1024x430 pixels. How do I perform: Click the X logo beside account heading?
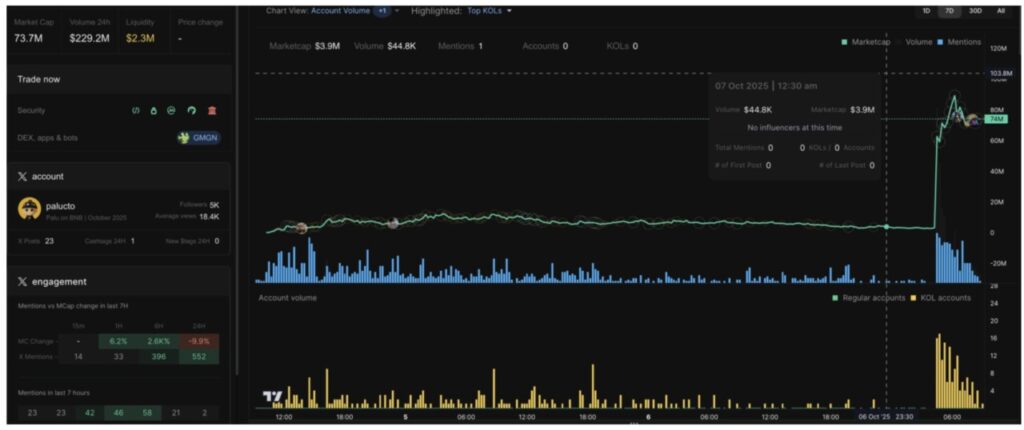coord(22,176)
